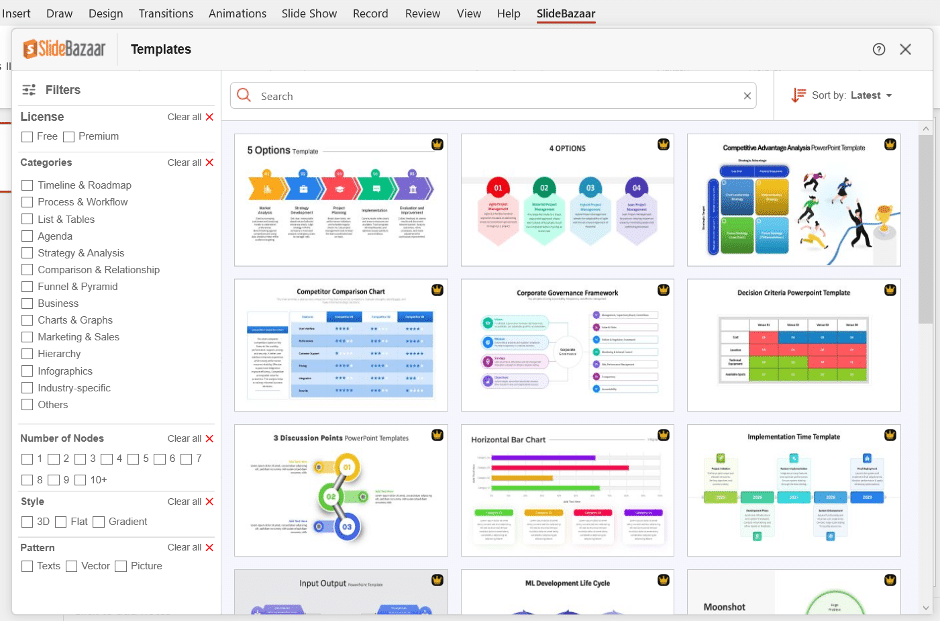941x622 pixels.
Task: Clear Pattern filters with the red X
Action: [x=209, y=548]
